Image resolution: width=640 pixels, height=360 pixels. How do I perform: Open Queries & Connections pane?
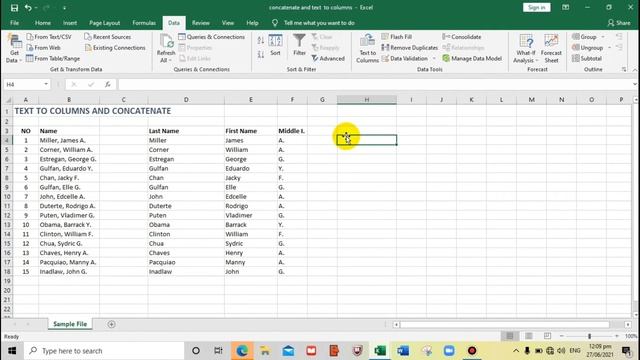point(211,37)
